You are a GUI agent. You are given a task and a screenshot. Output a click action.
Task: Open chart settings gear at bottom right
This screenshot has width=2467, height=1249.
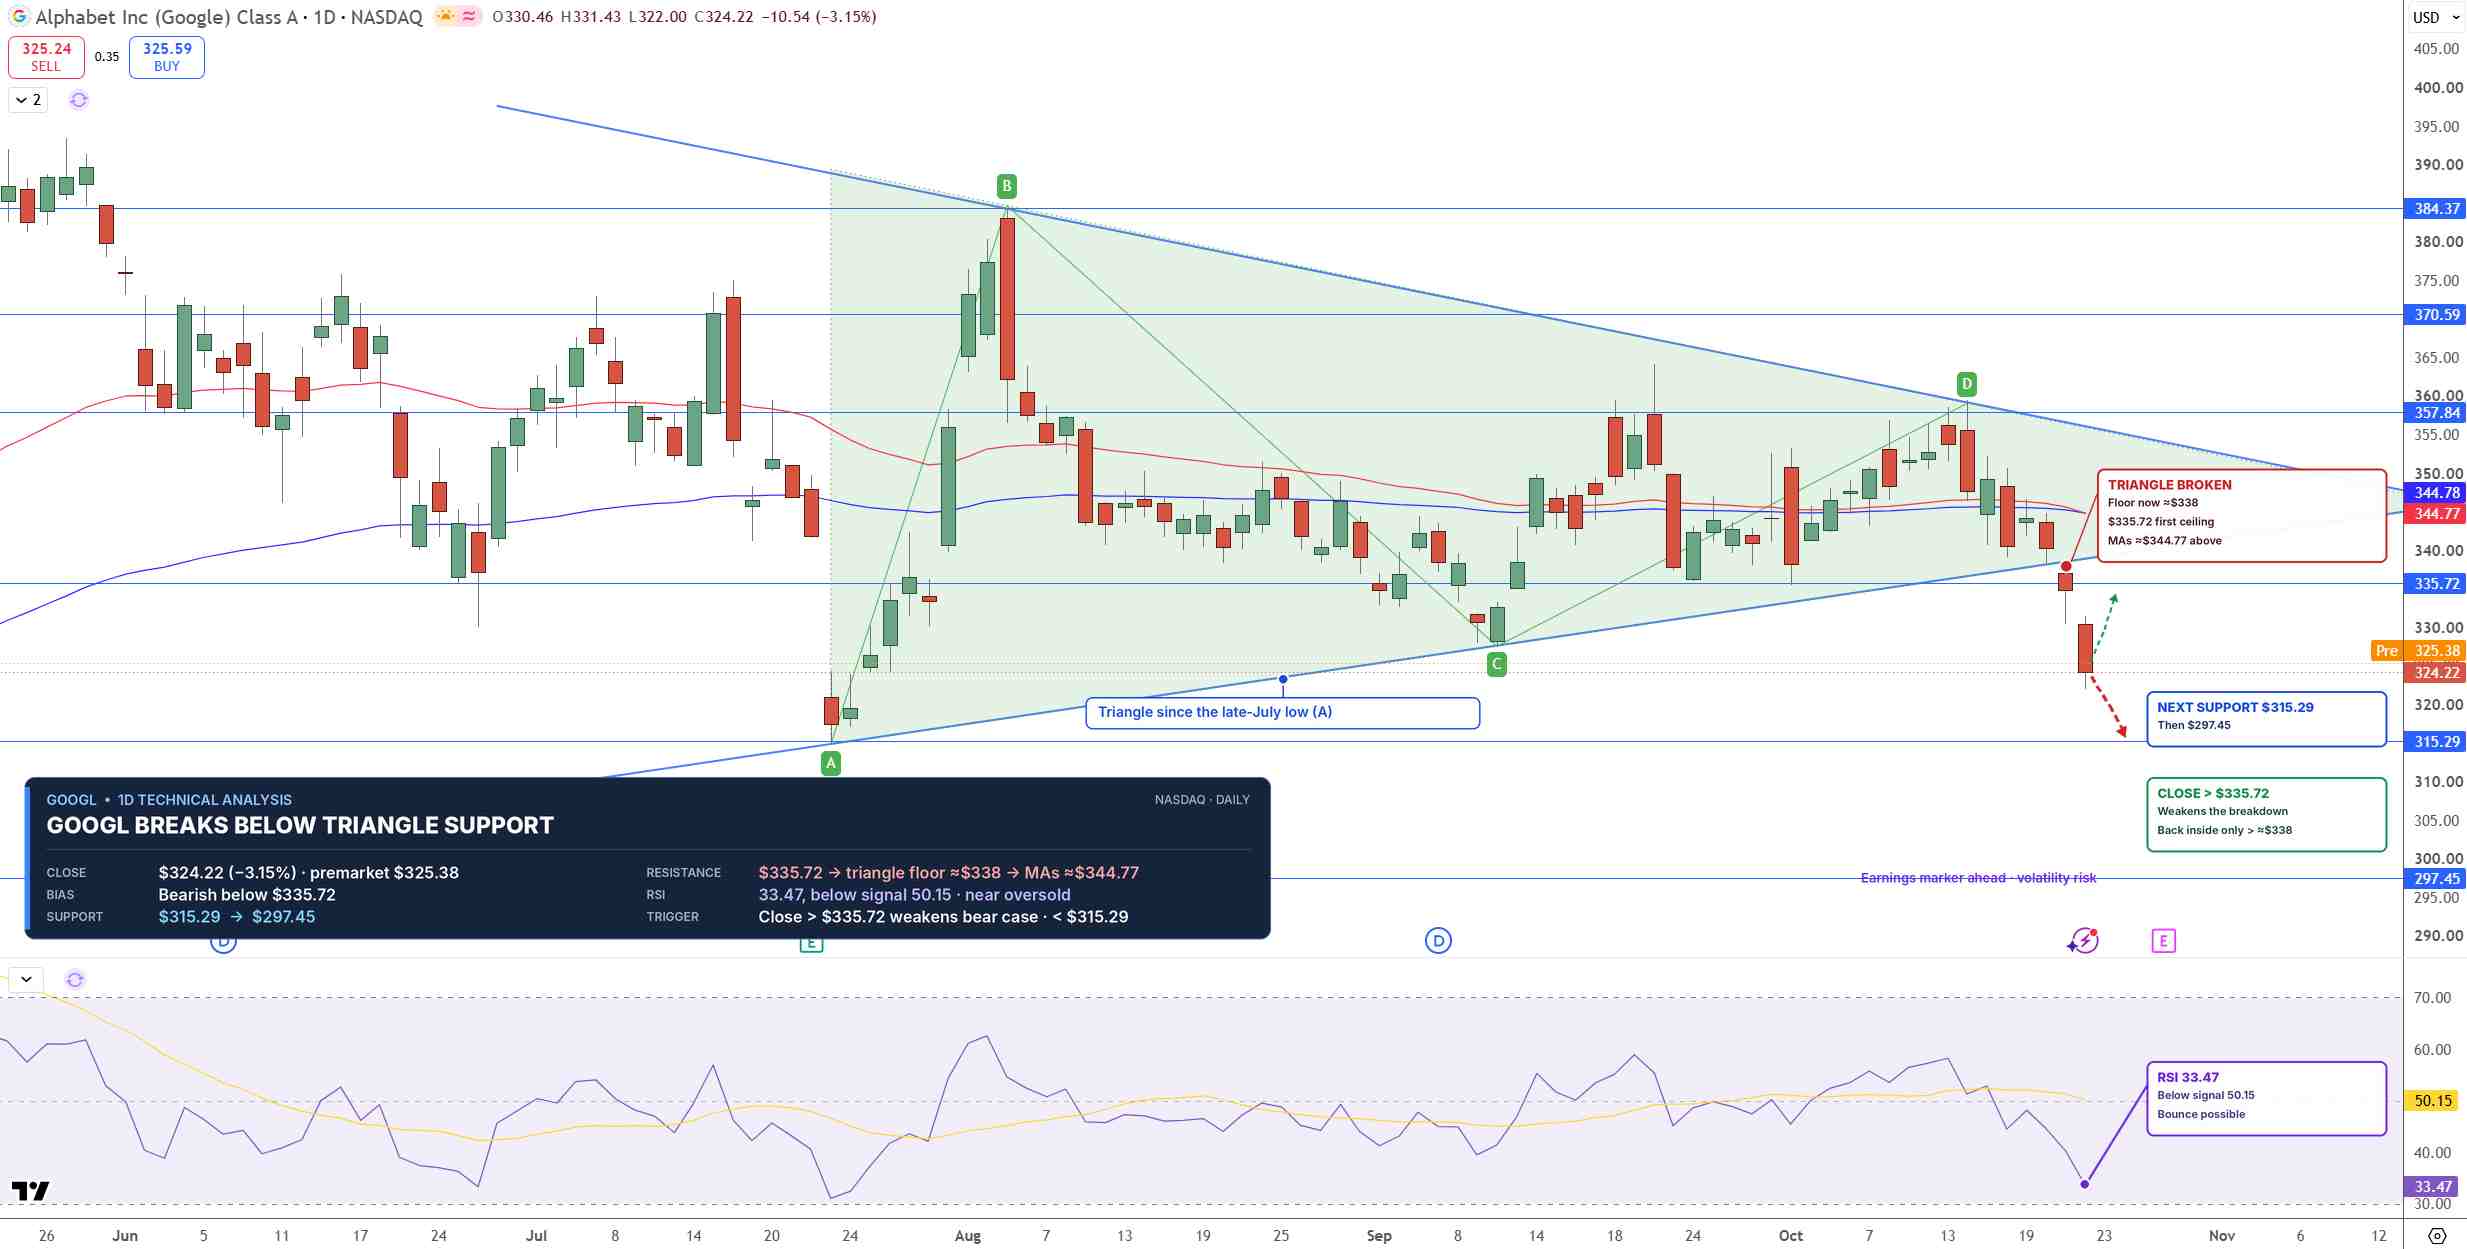click(x=2437, y=1235)
